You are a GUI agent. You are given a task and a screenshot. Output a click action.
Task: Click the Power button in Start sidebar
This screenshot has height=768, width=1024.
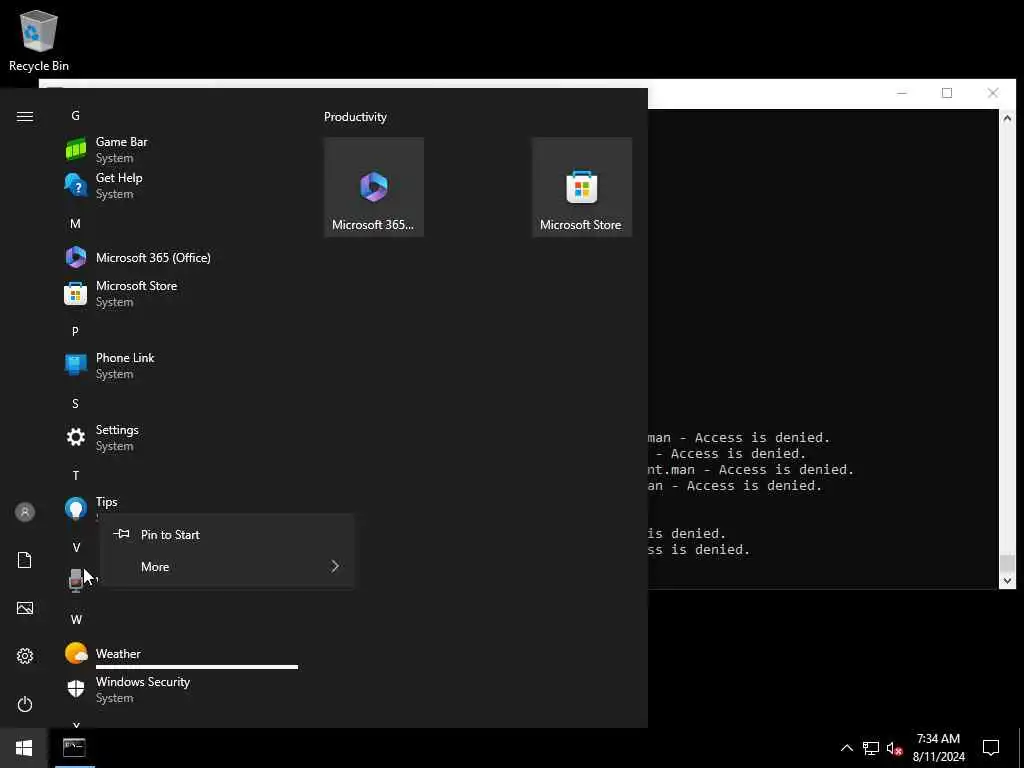click(25, 704)
